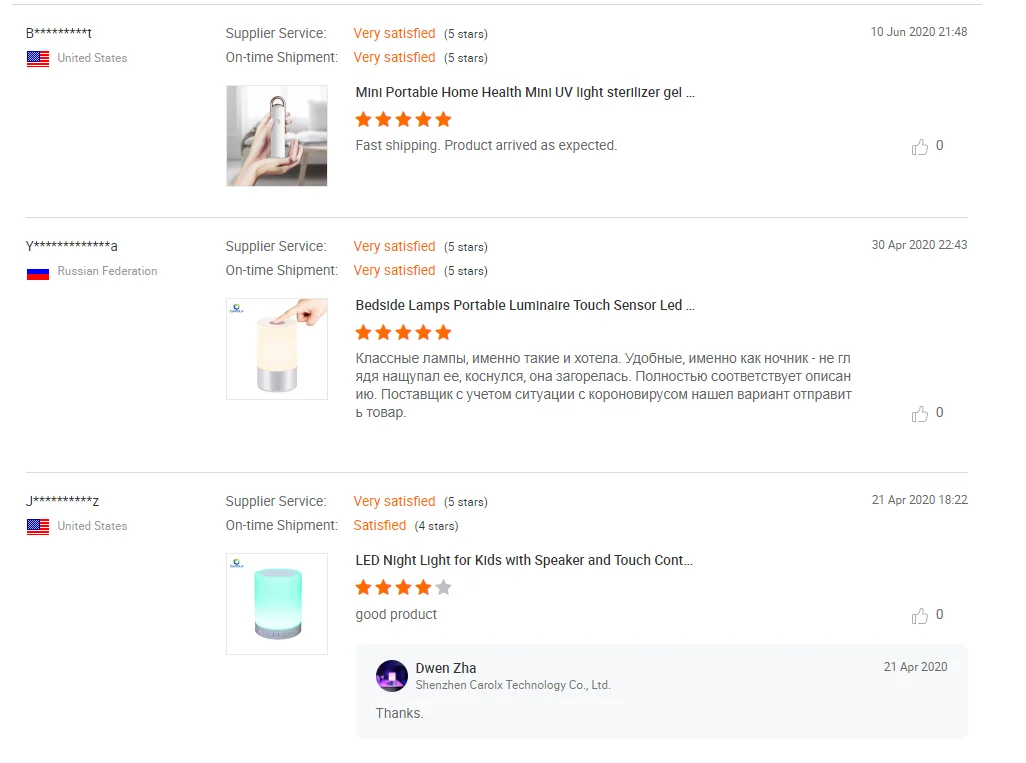This screenshot has width=1026, height=763.
Task: Click Shenzhen Carolx Technology Co., Ltd.
Action: [x=513, y=685]
